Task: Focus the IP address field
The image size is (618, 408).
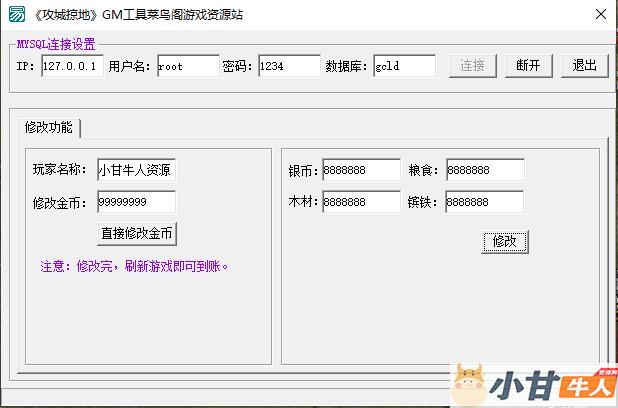Action: click(x=71, y=66)
